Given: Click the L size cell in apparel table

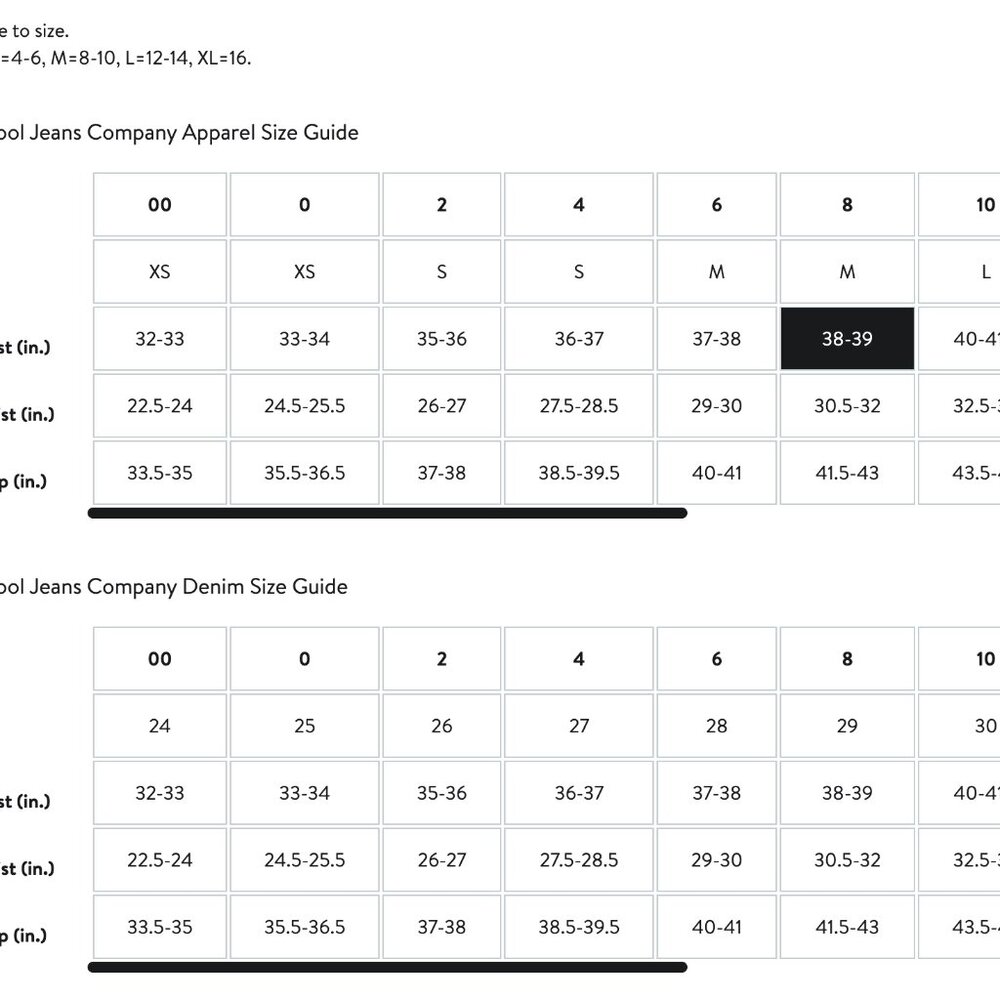Looking at the screenshot, I should (x=959, y=272).
